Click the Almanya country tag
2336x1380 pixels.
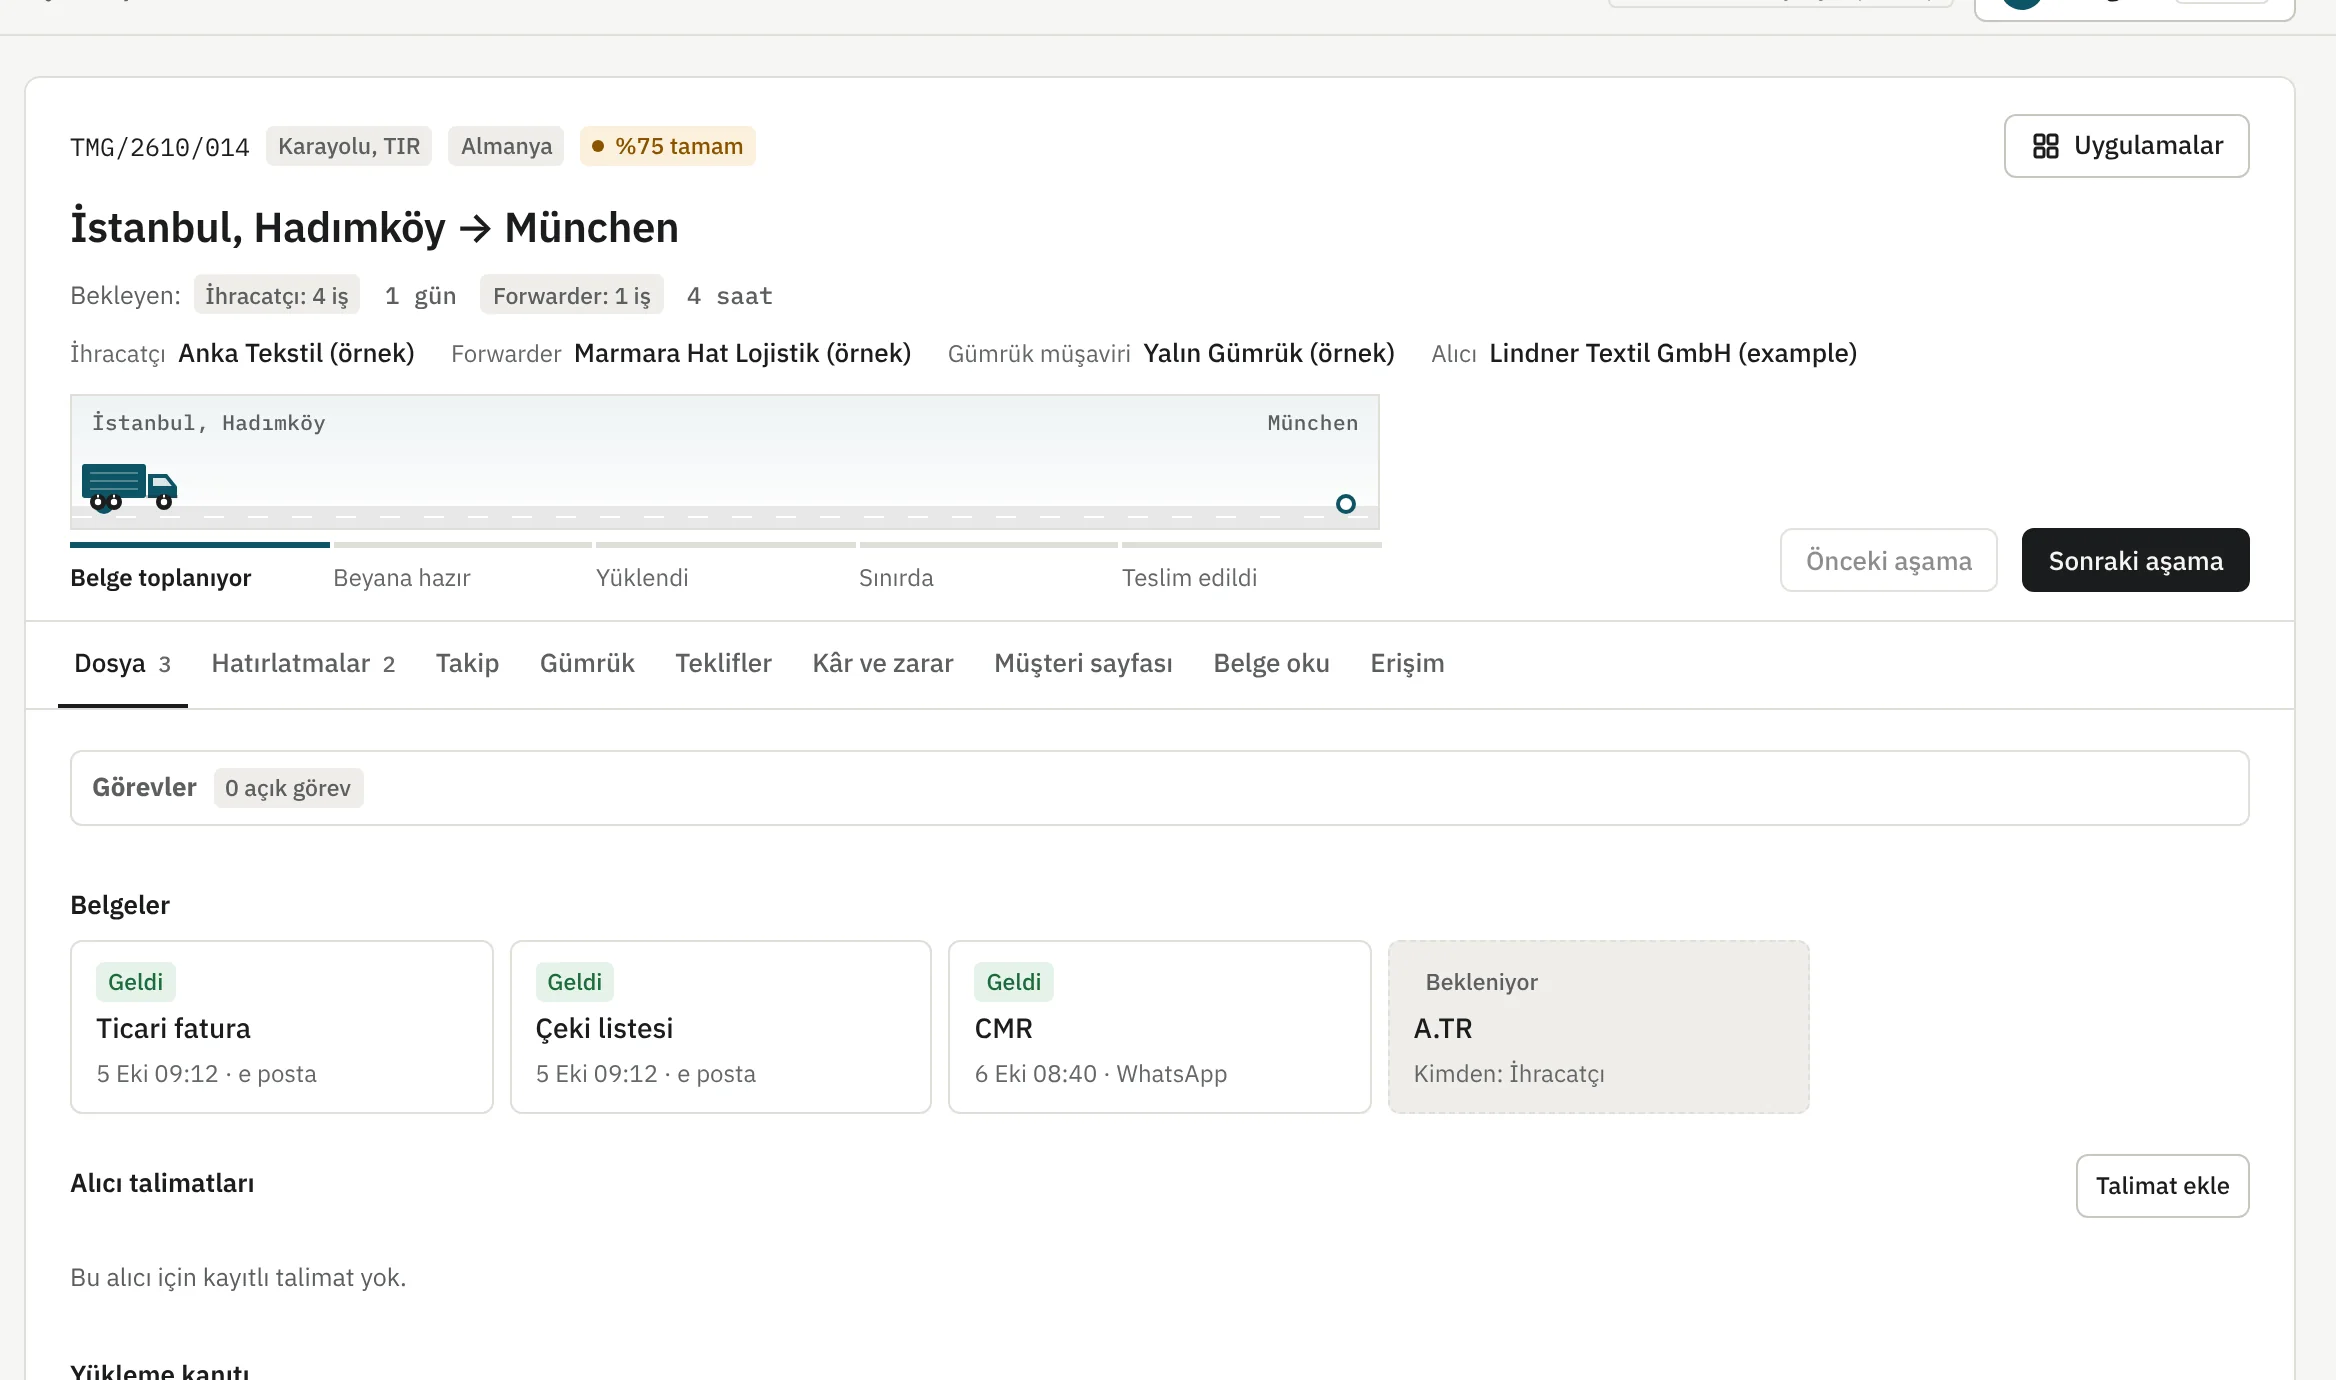[x=506, y=146]
